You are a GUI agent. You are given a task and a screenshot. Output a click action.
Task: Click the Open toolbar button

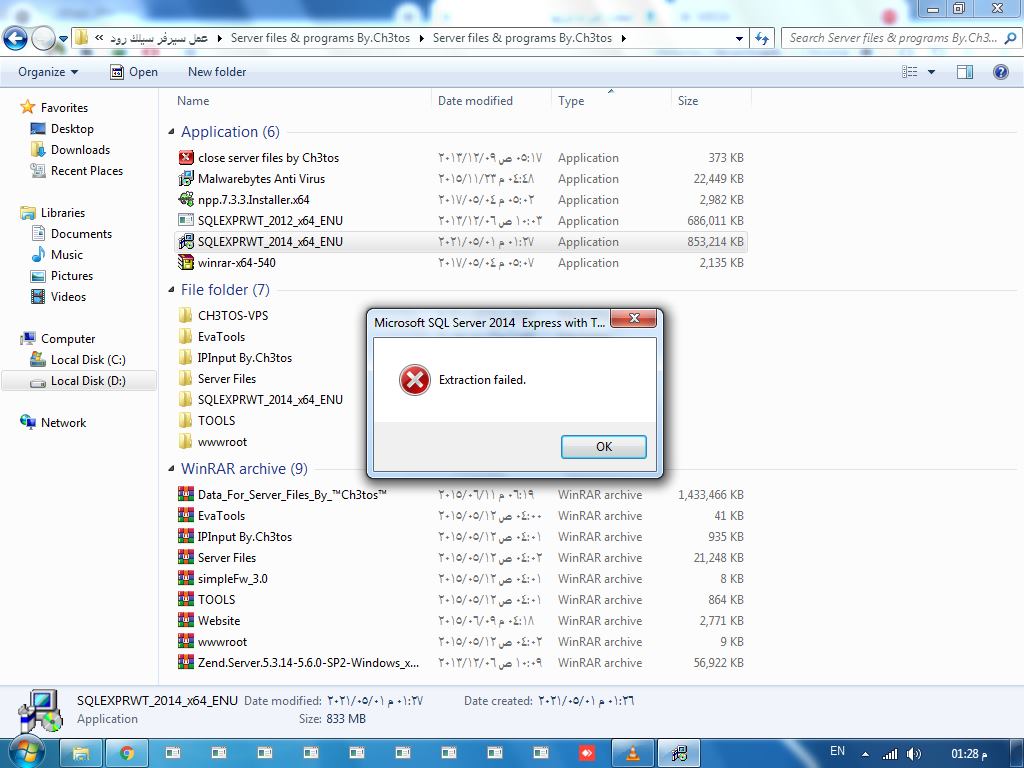coord(134,72)
